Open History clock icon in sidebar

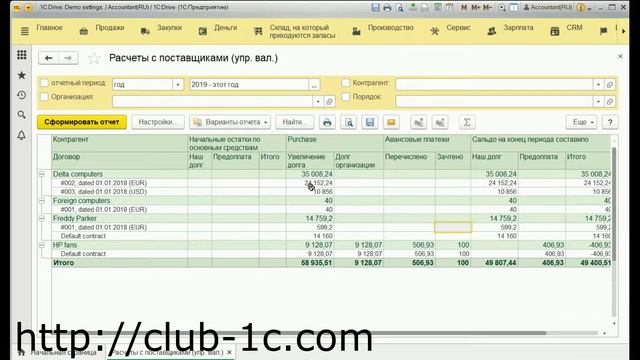[22, 95]
